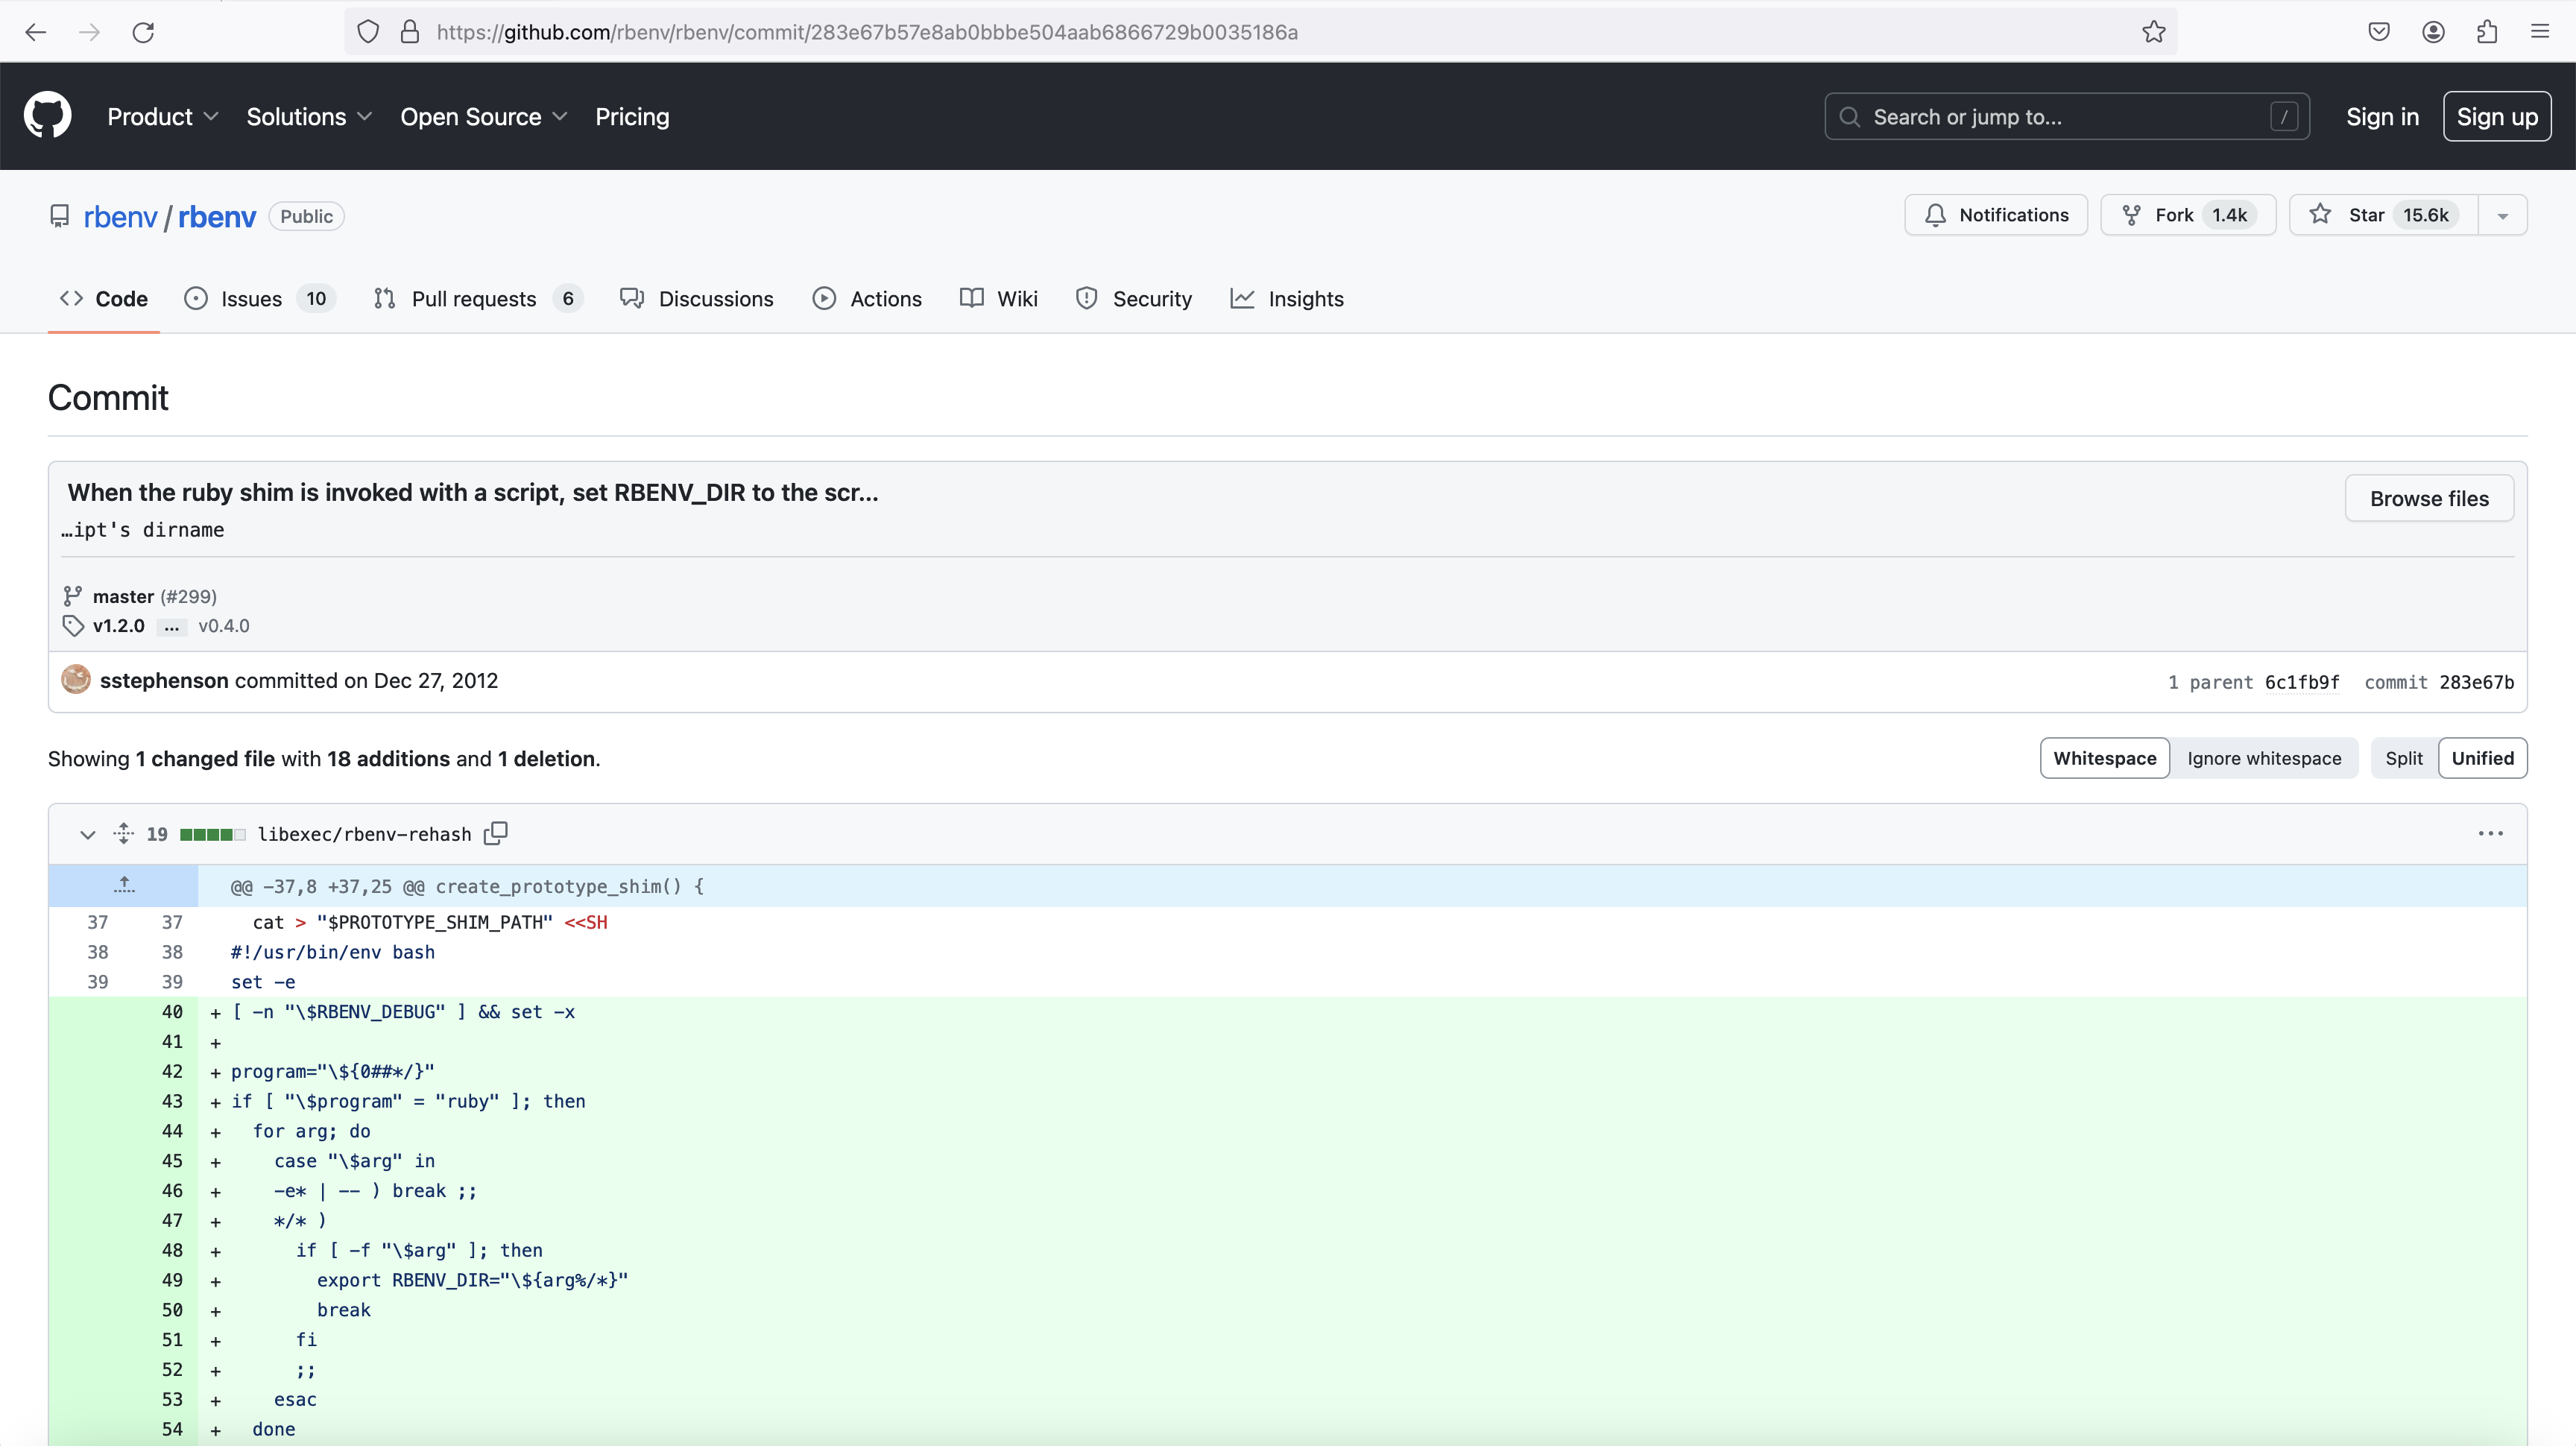Collapse the libexec/rbenv-rehash file diff
This screenshot has height=1446, width=2576.
[88, 834]
